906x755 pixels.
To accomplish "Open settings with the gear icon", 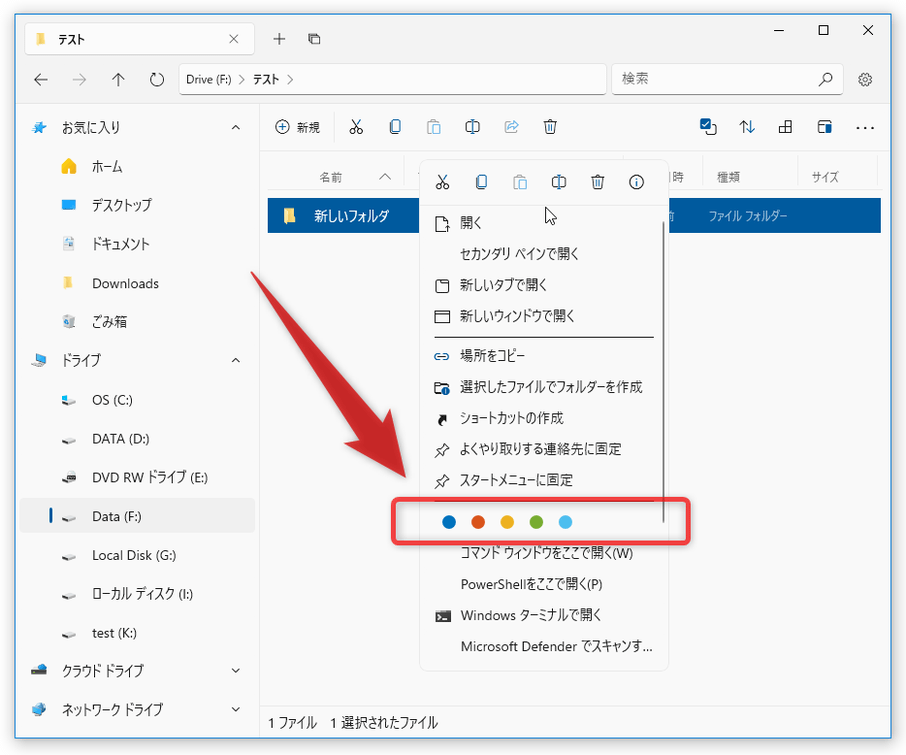I will [x=865, y=80].
